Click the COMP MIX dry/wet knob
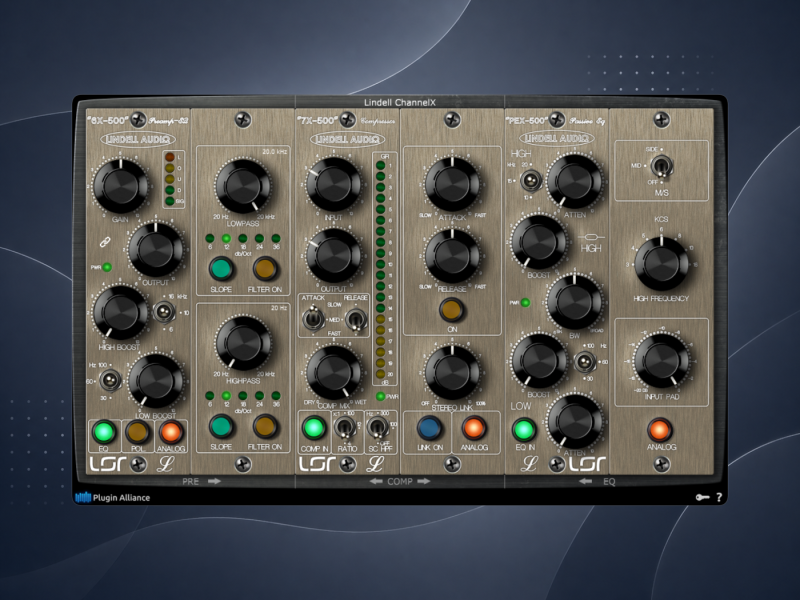Screen dimensions: 800x600 [x=334, y=372]
